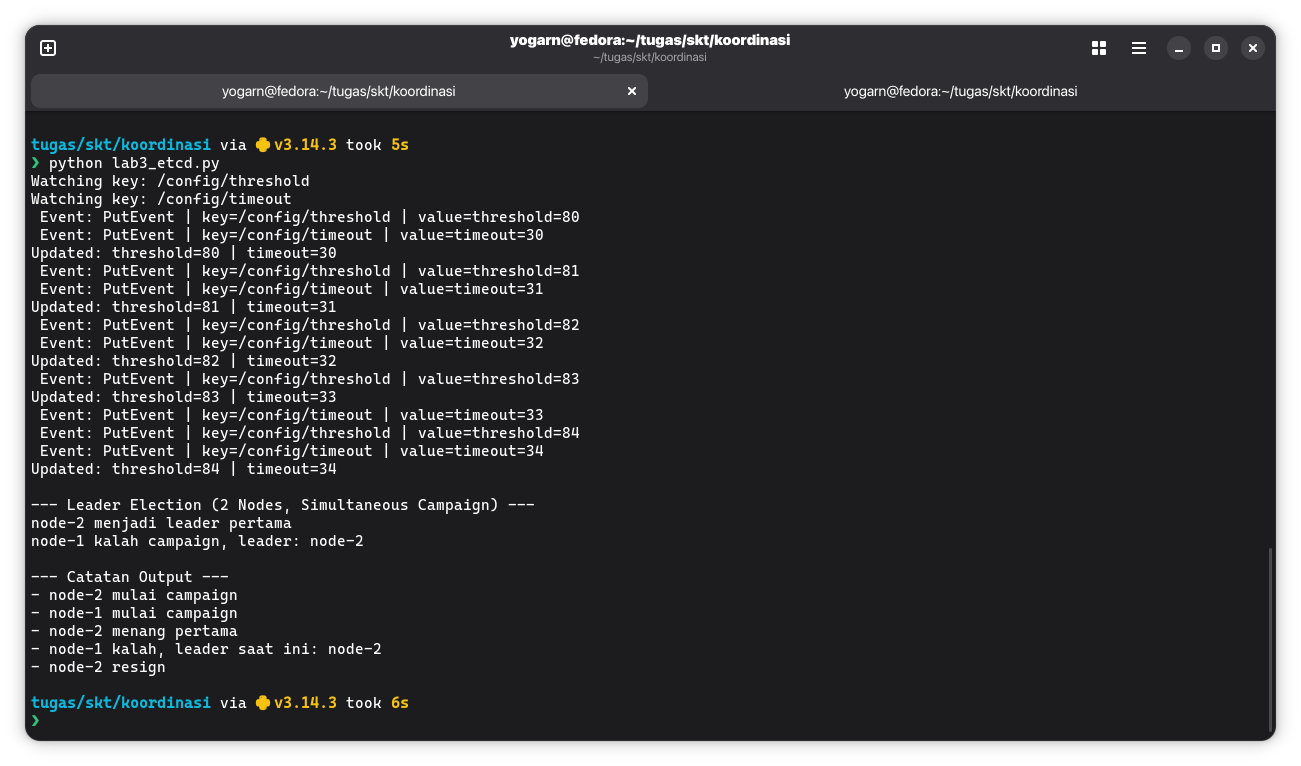The height and width of the screenshot is (766, 1301).
Task: Click the event line with value=threshold=81
Action: [x=310, y=271]
